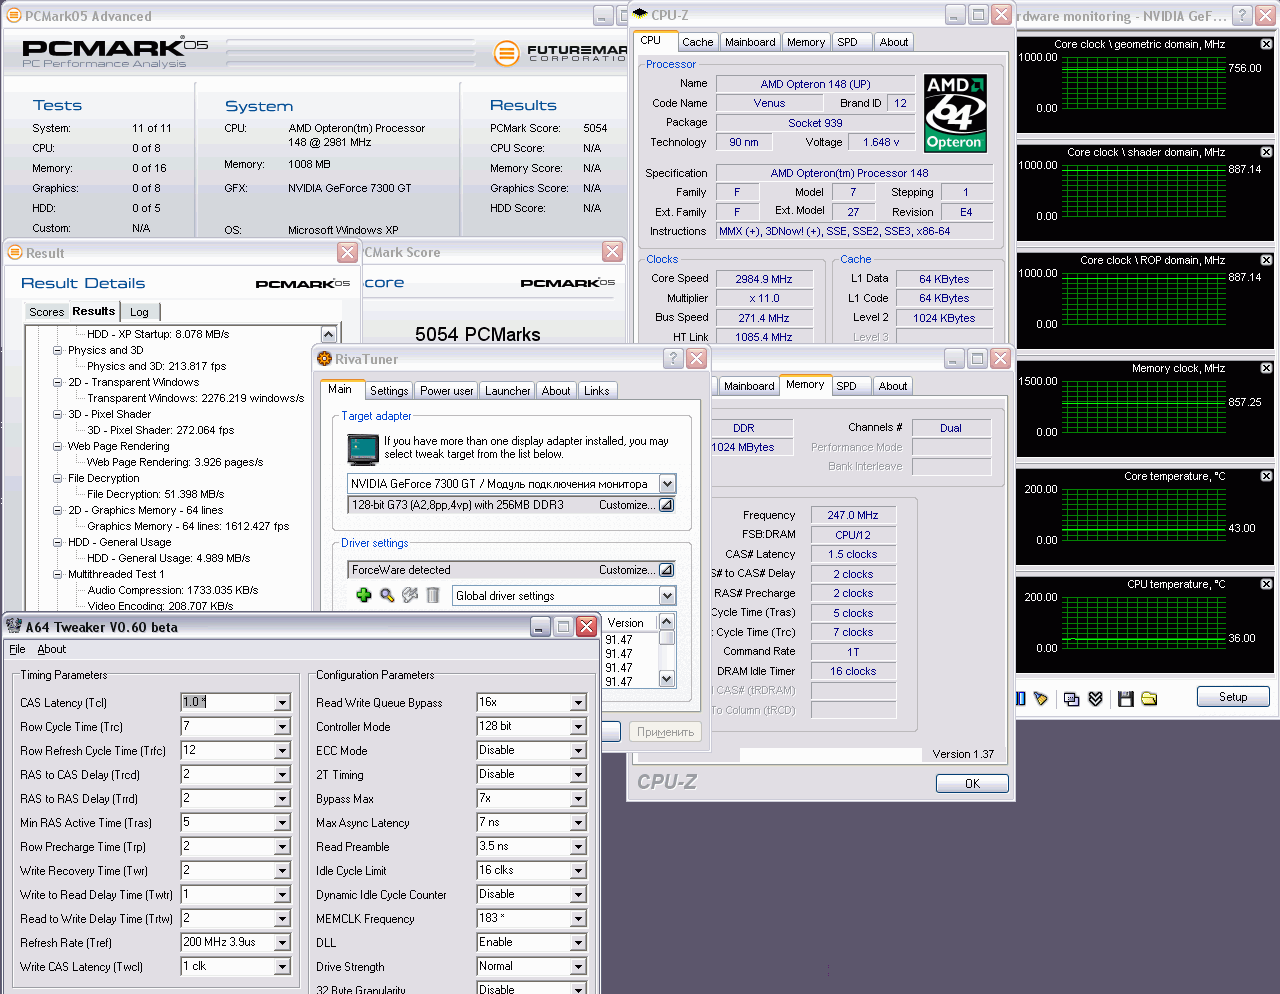This screenshot has height=994, width=1280.
Task: Select the Physics and 3D: 213.817 fps row
Action: point(156,366)
